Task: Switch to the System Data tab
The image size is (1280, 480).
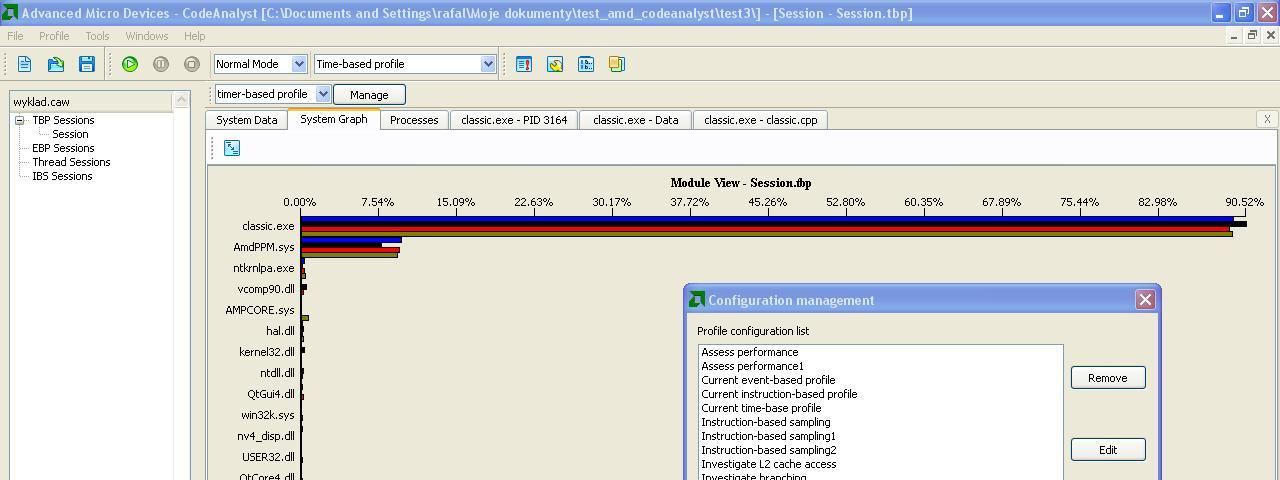Action: (x=247, y=120)
